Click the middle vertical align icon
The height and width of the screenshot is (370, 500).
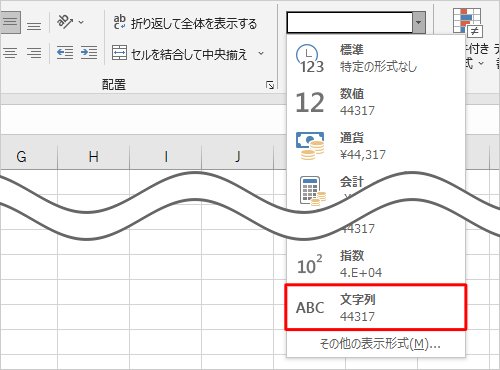click(x=10, y=22)
